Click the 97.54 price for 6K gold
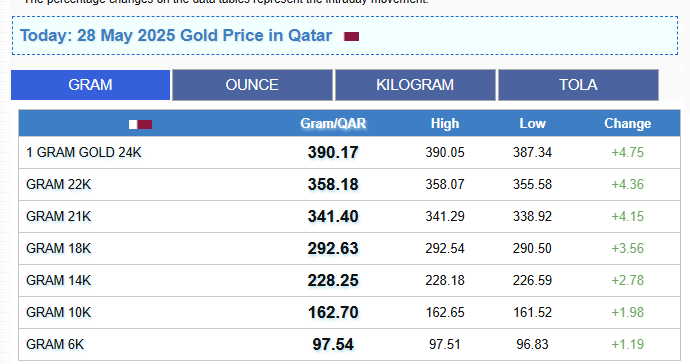Viewport: 690px width, 364px height. click(333, 344)
